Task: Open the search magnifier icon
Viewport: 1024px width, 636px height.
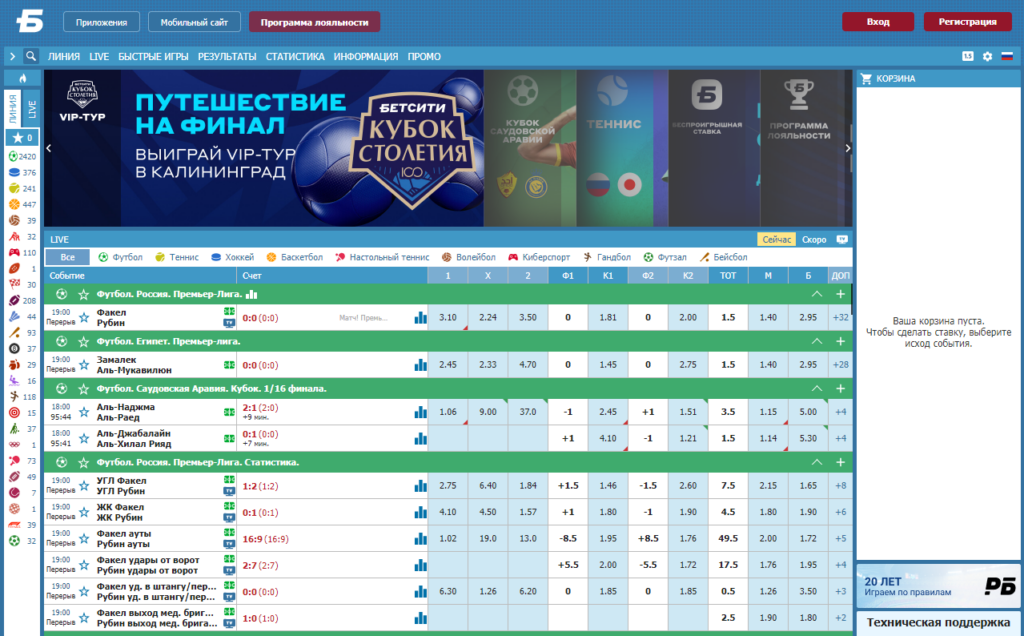Action: (31, 56)
